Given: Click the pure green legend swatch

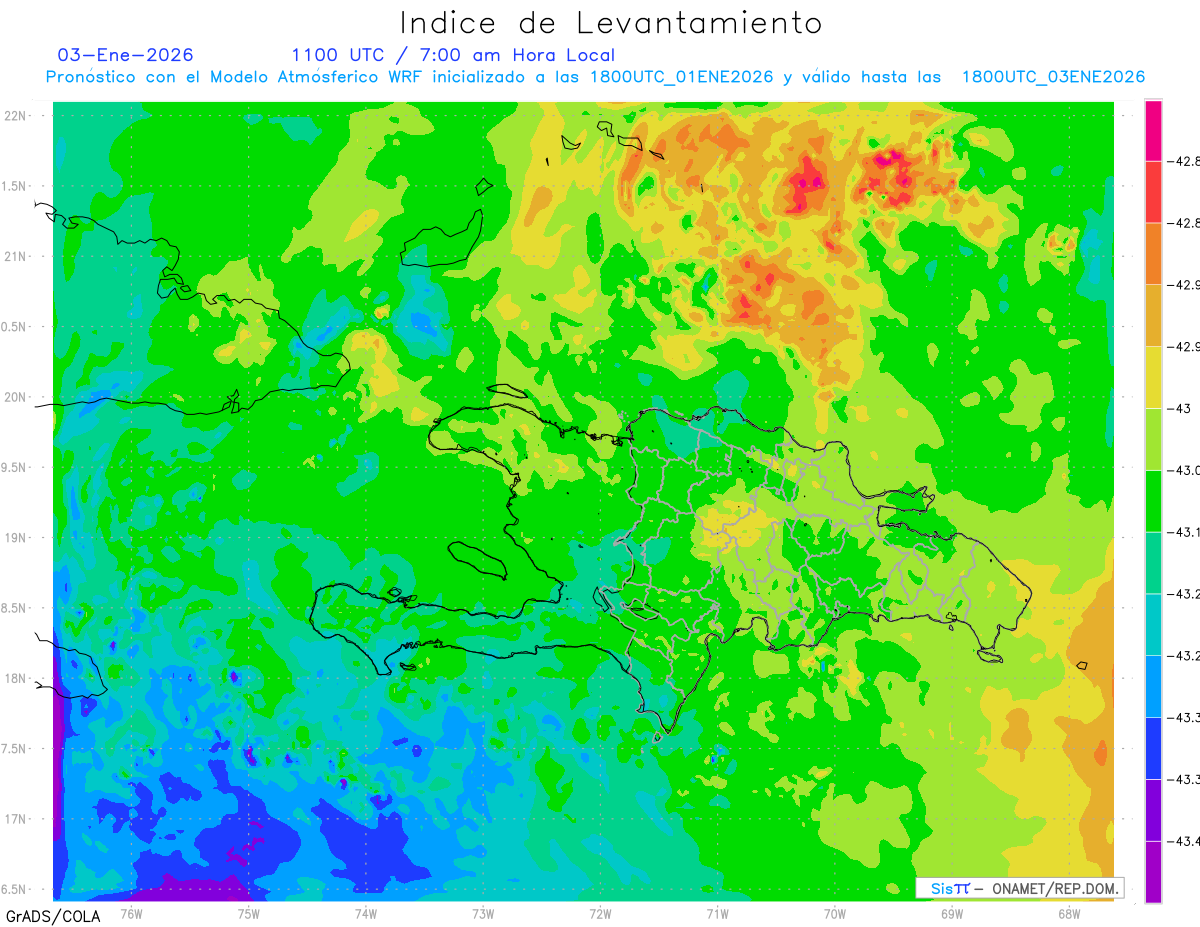Looking at the screenshot, I should (x=1153, y=500).
